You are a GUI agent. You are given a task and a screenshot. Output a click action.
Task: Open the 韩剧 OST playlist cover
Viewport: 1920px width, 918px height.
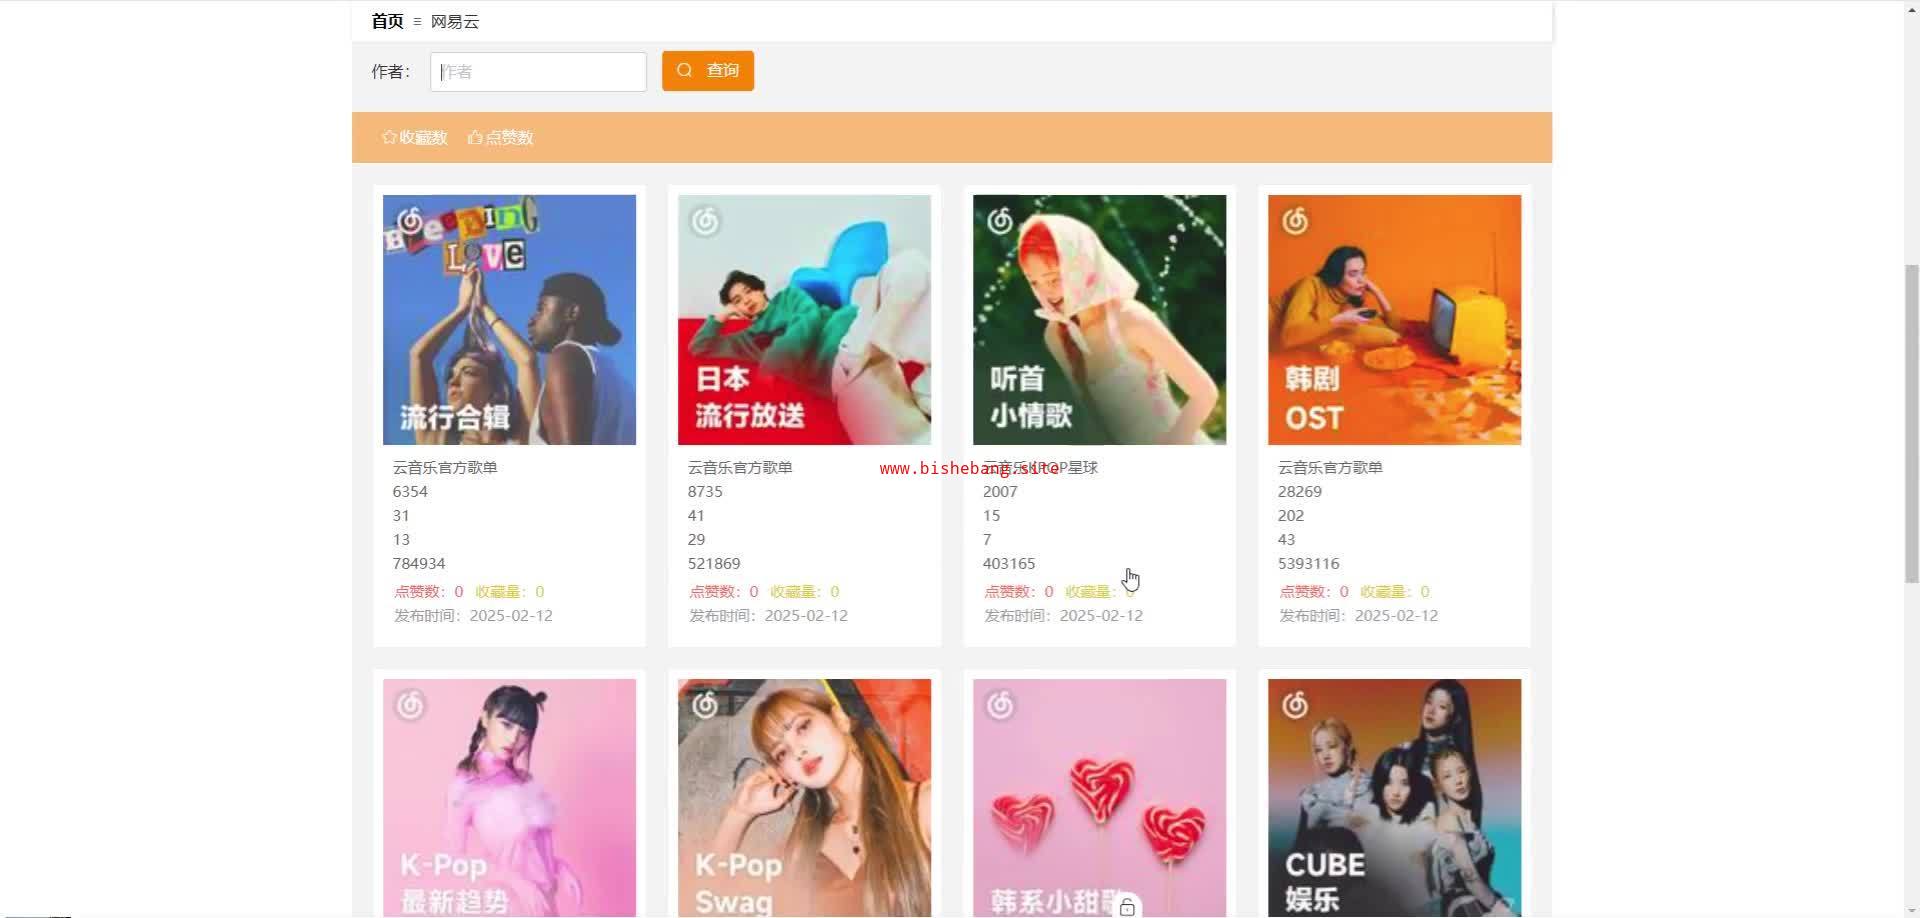(x=1394, y=320)
